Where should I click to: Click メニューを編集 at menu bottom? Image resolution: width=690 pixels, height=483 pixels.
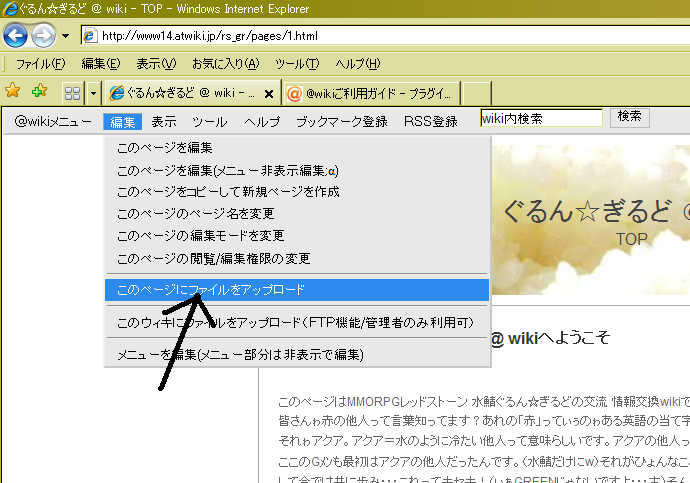tap(240, 355)
